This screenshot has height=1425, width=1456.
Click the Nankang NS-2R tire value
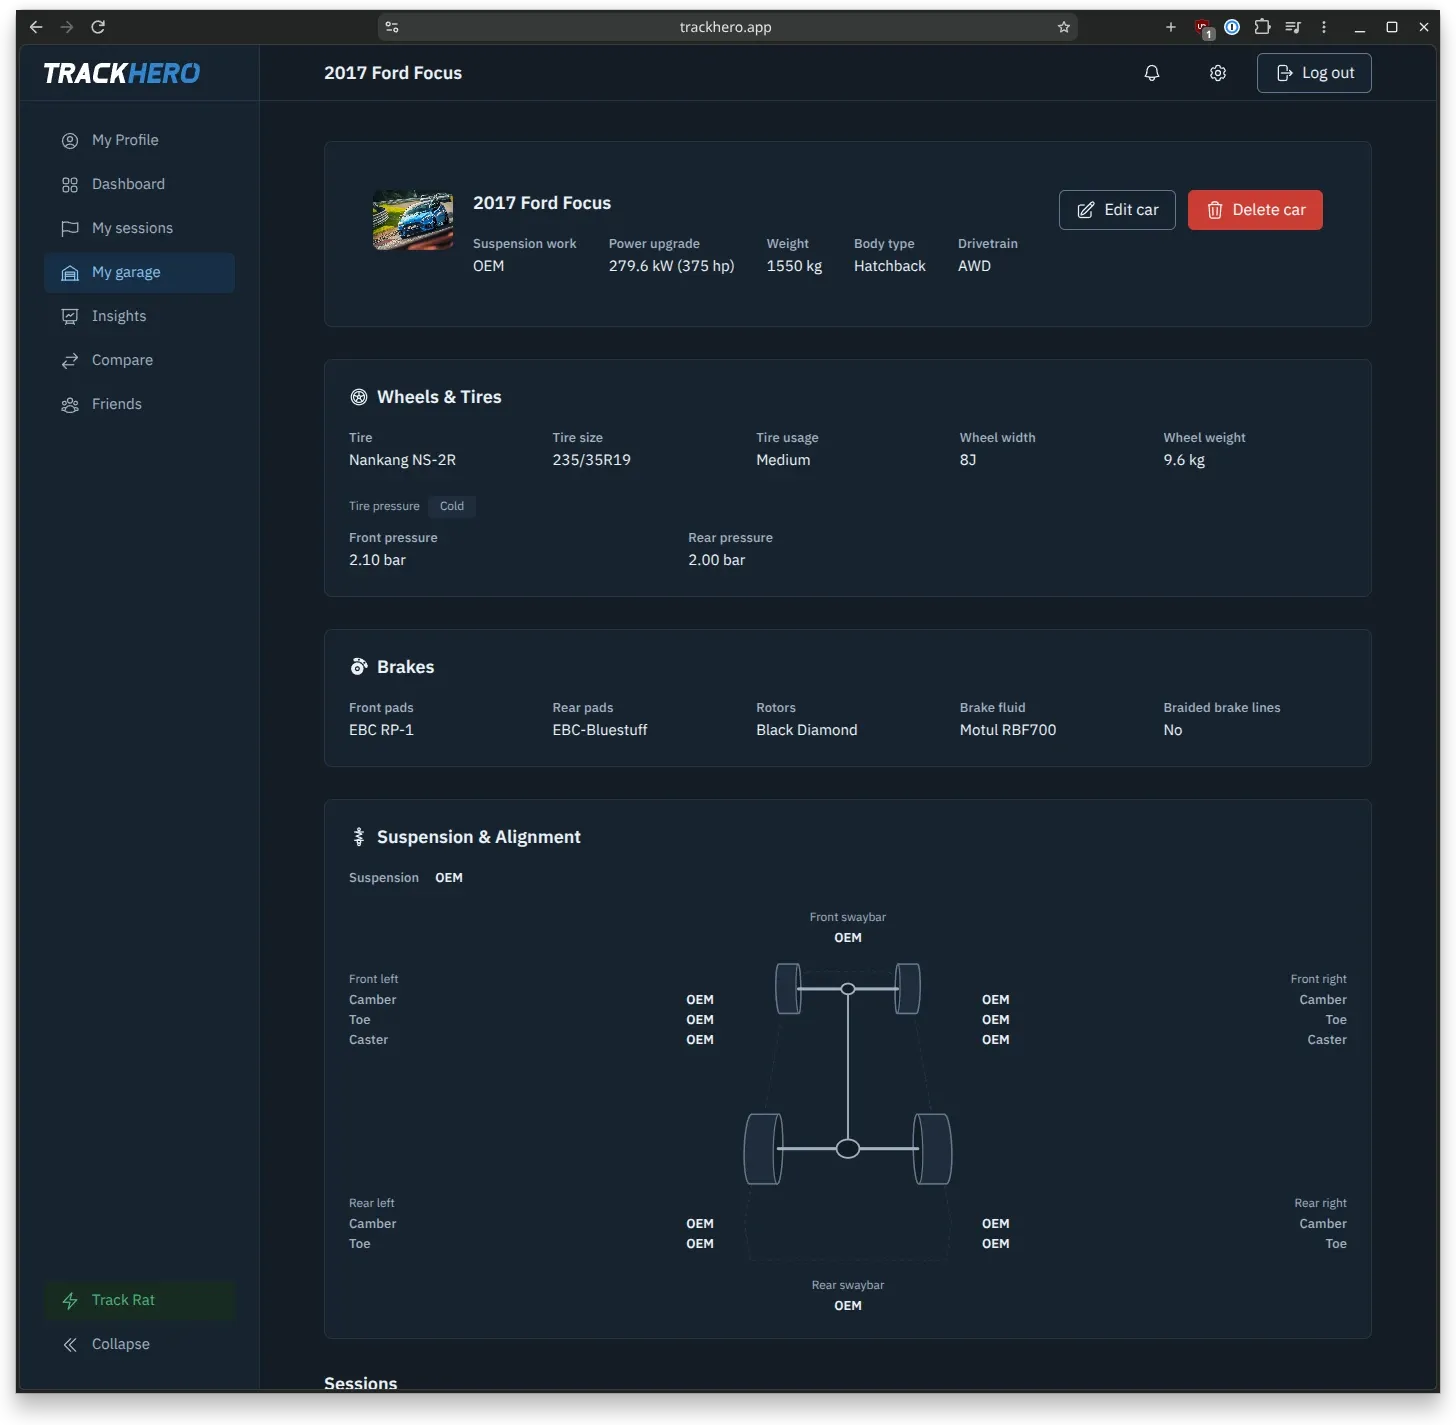tap(402, 460)
